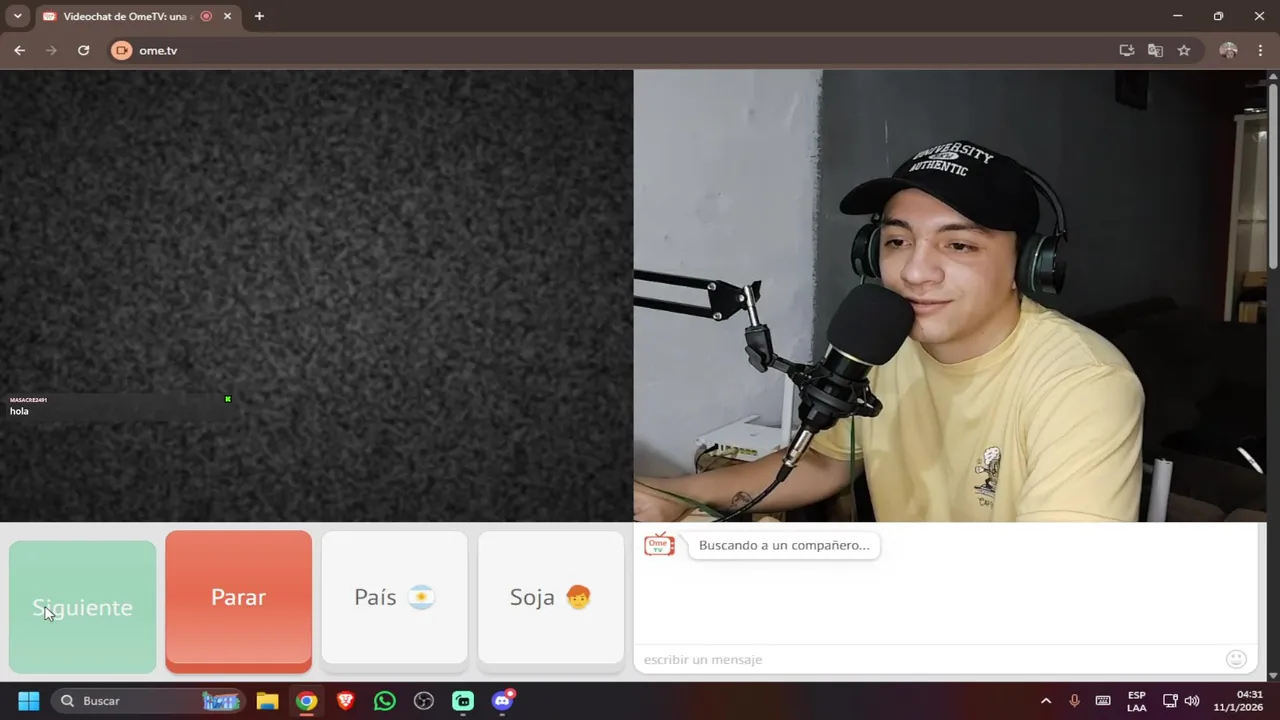Click the taskbar Buscar search box
The height and width of the screenshot is (720, 1280).
(150, 701)
